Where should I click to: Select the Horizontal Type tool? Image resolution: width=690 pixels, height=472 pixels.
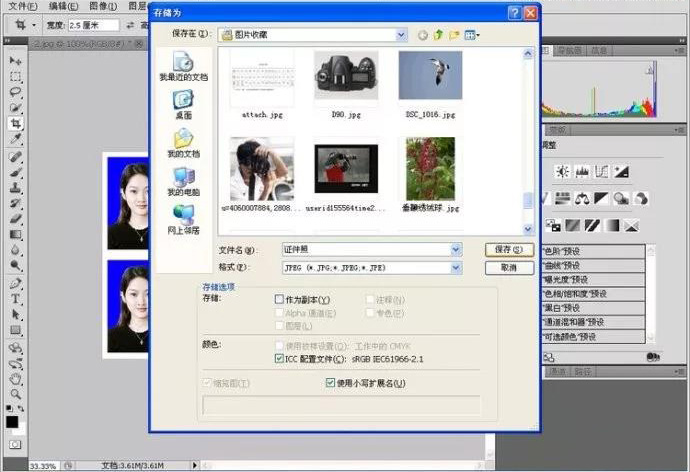[15, 299]
